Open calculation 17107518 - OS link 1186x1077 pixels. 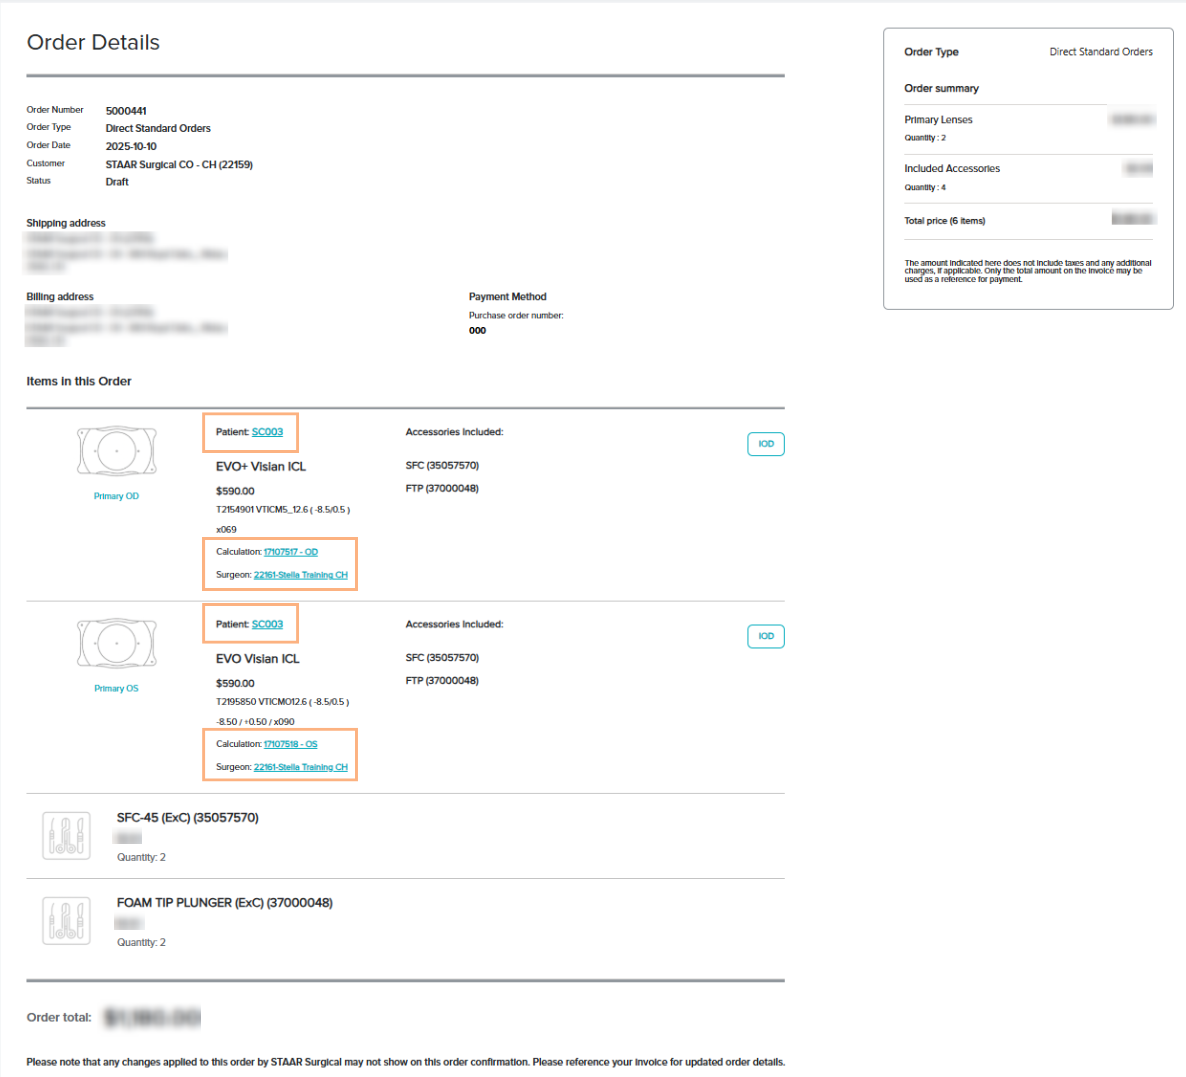click(290, 744)
